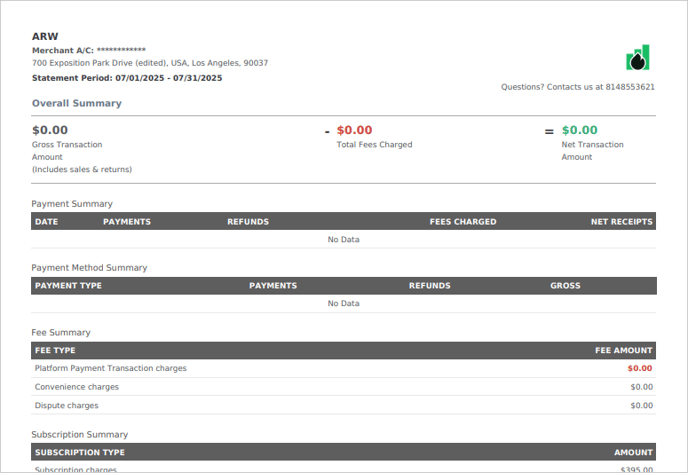The width and height of the screenshot is (688, 473).
Task: Click the PAYMENT TYPE column header
Action: click(68, 286)
